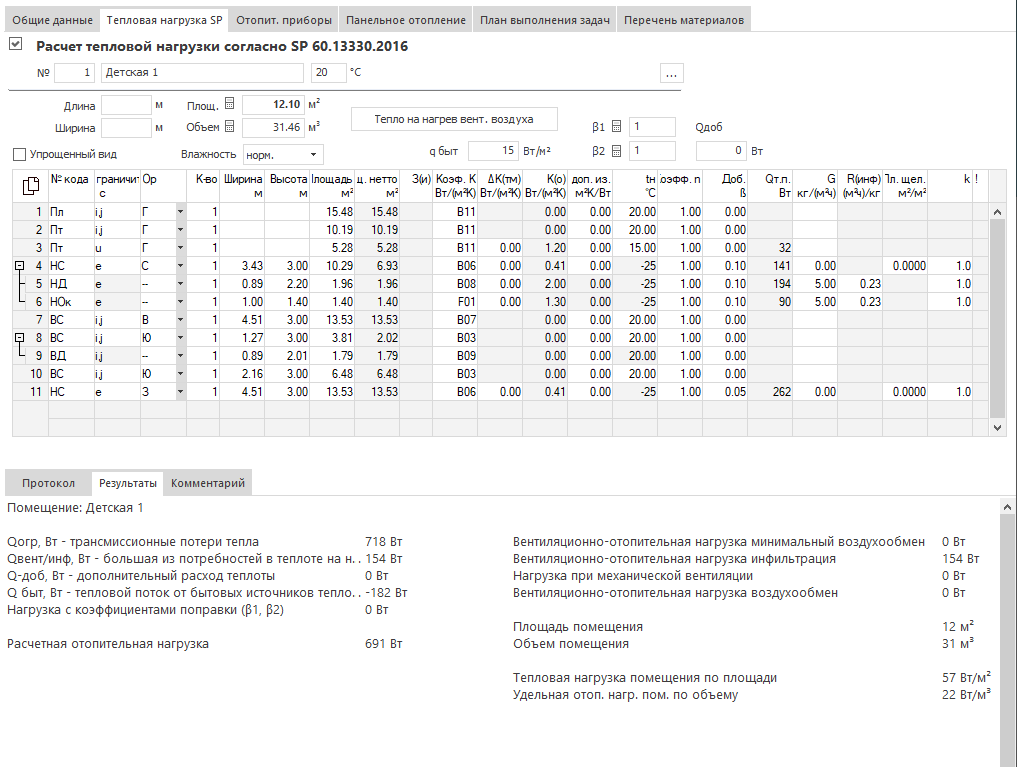The height and width of the screenshot is (767, 1017).
Task: Open orientation dropdown in row 10 ВС
Action: click(x=180, y=374)
